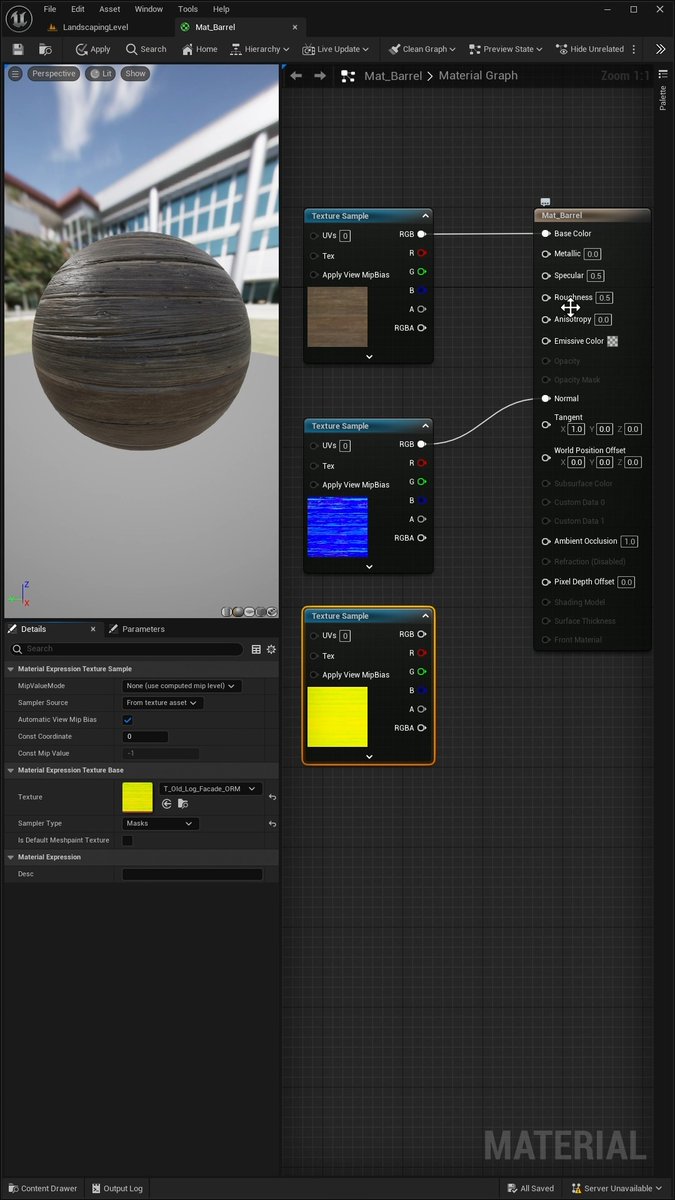Browse to asset in Content Browser toolbar icon
The image size is (675, 1200).
pyautogui.click(x=46, y=49)
